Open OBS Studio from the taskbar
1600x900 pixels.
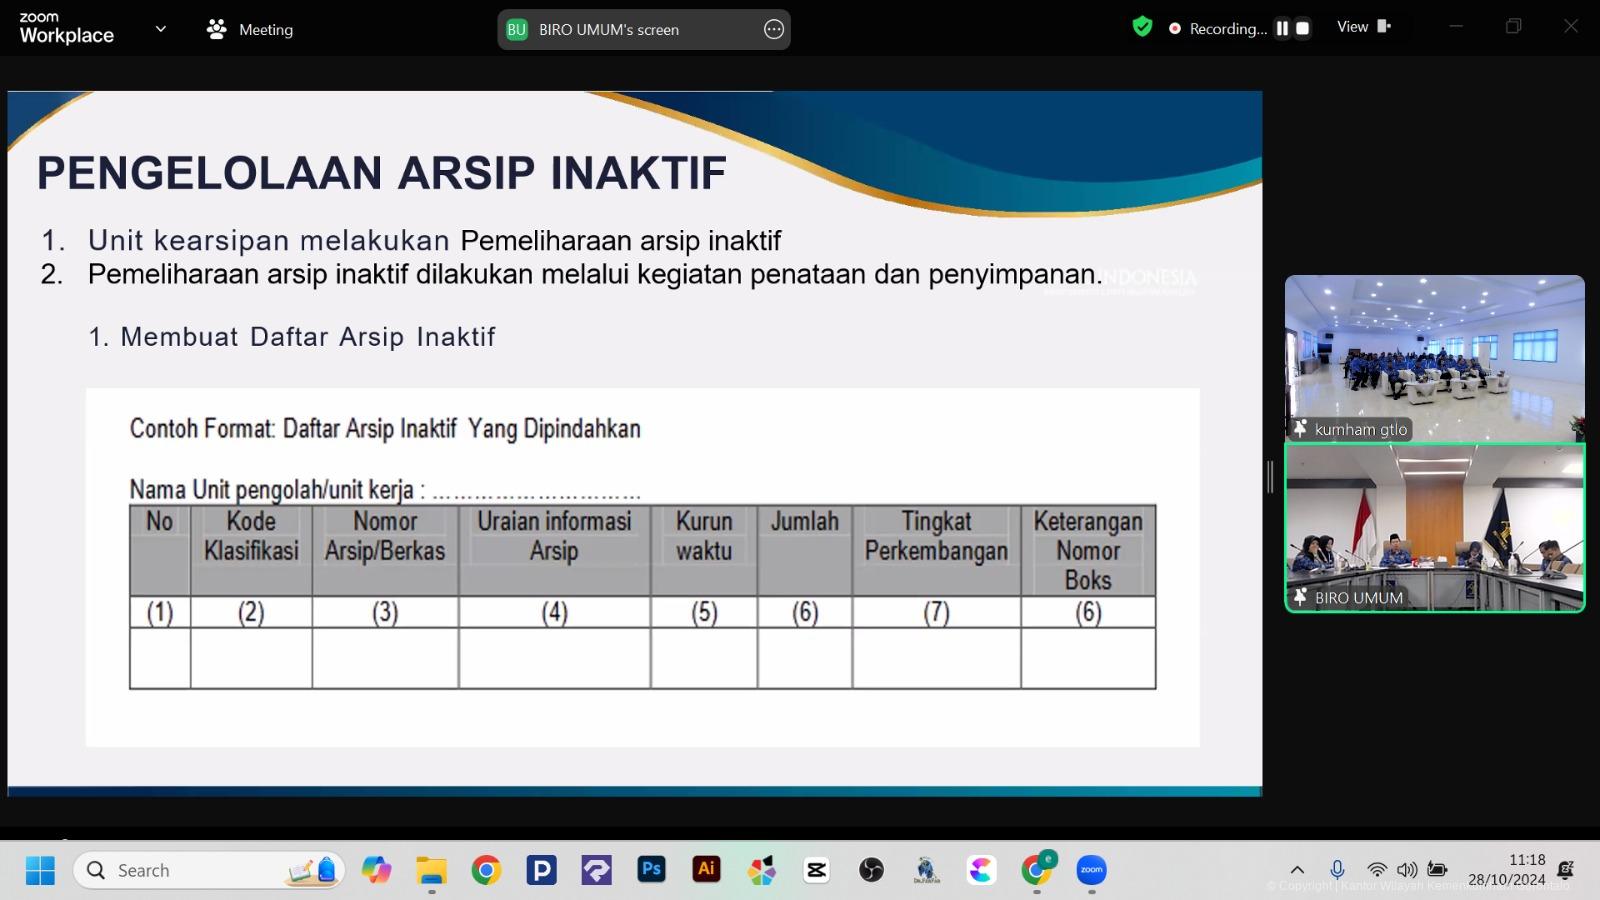pyautogui.click(x=871, y=870)
